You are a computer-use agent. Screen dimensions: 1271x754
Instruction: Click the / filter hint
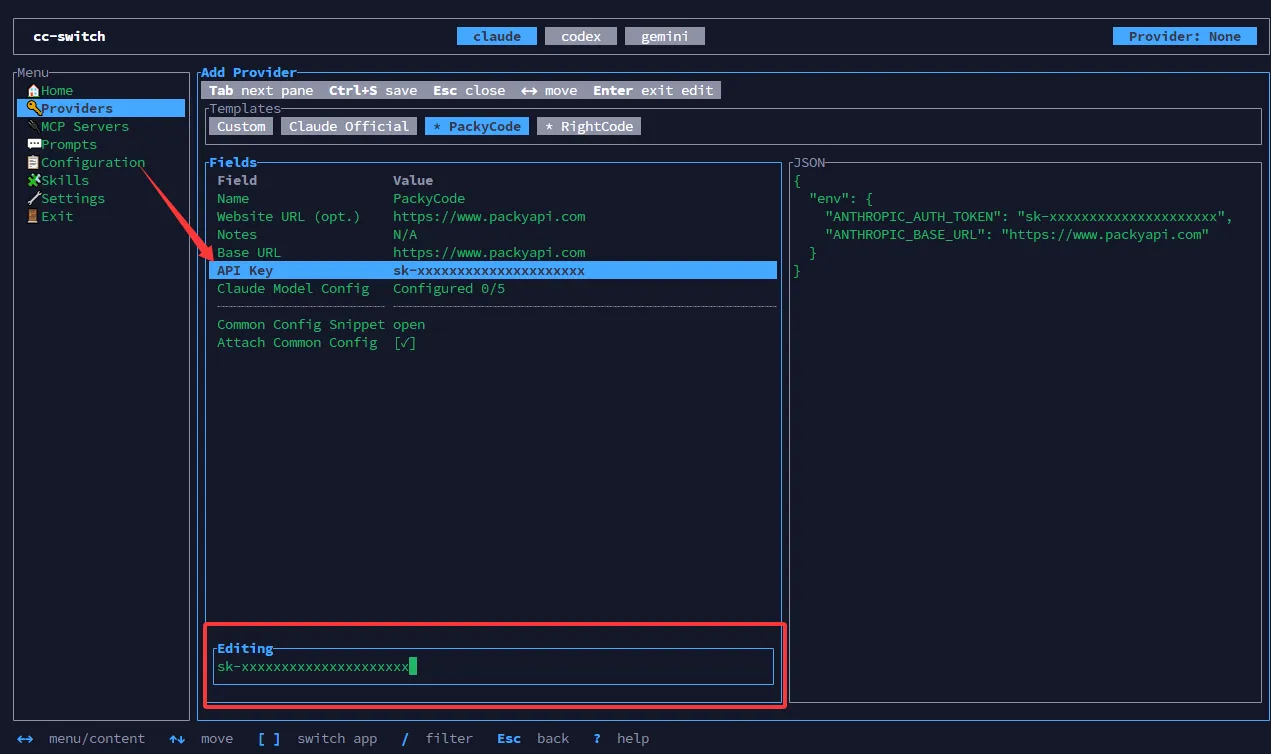pos(437,738)
